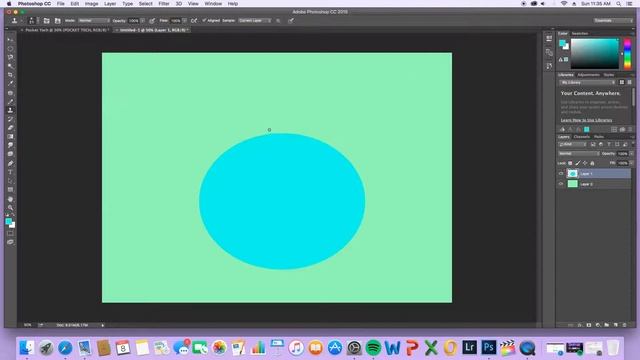Image resolution: width=640 pixels, height=360 pixels.
Task: Toggle lock all padlock icon
Action: tap(592, 163)
